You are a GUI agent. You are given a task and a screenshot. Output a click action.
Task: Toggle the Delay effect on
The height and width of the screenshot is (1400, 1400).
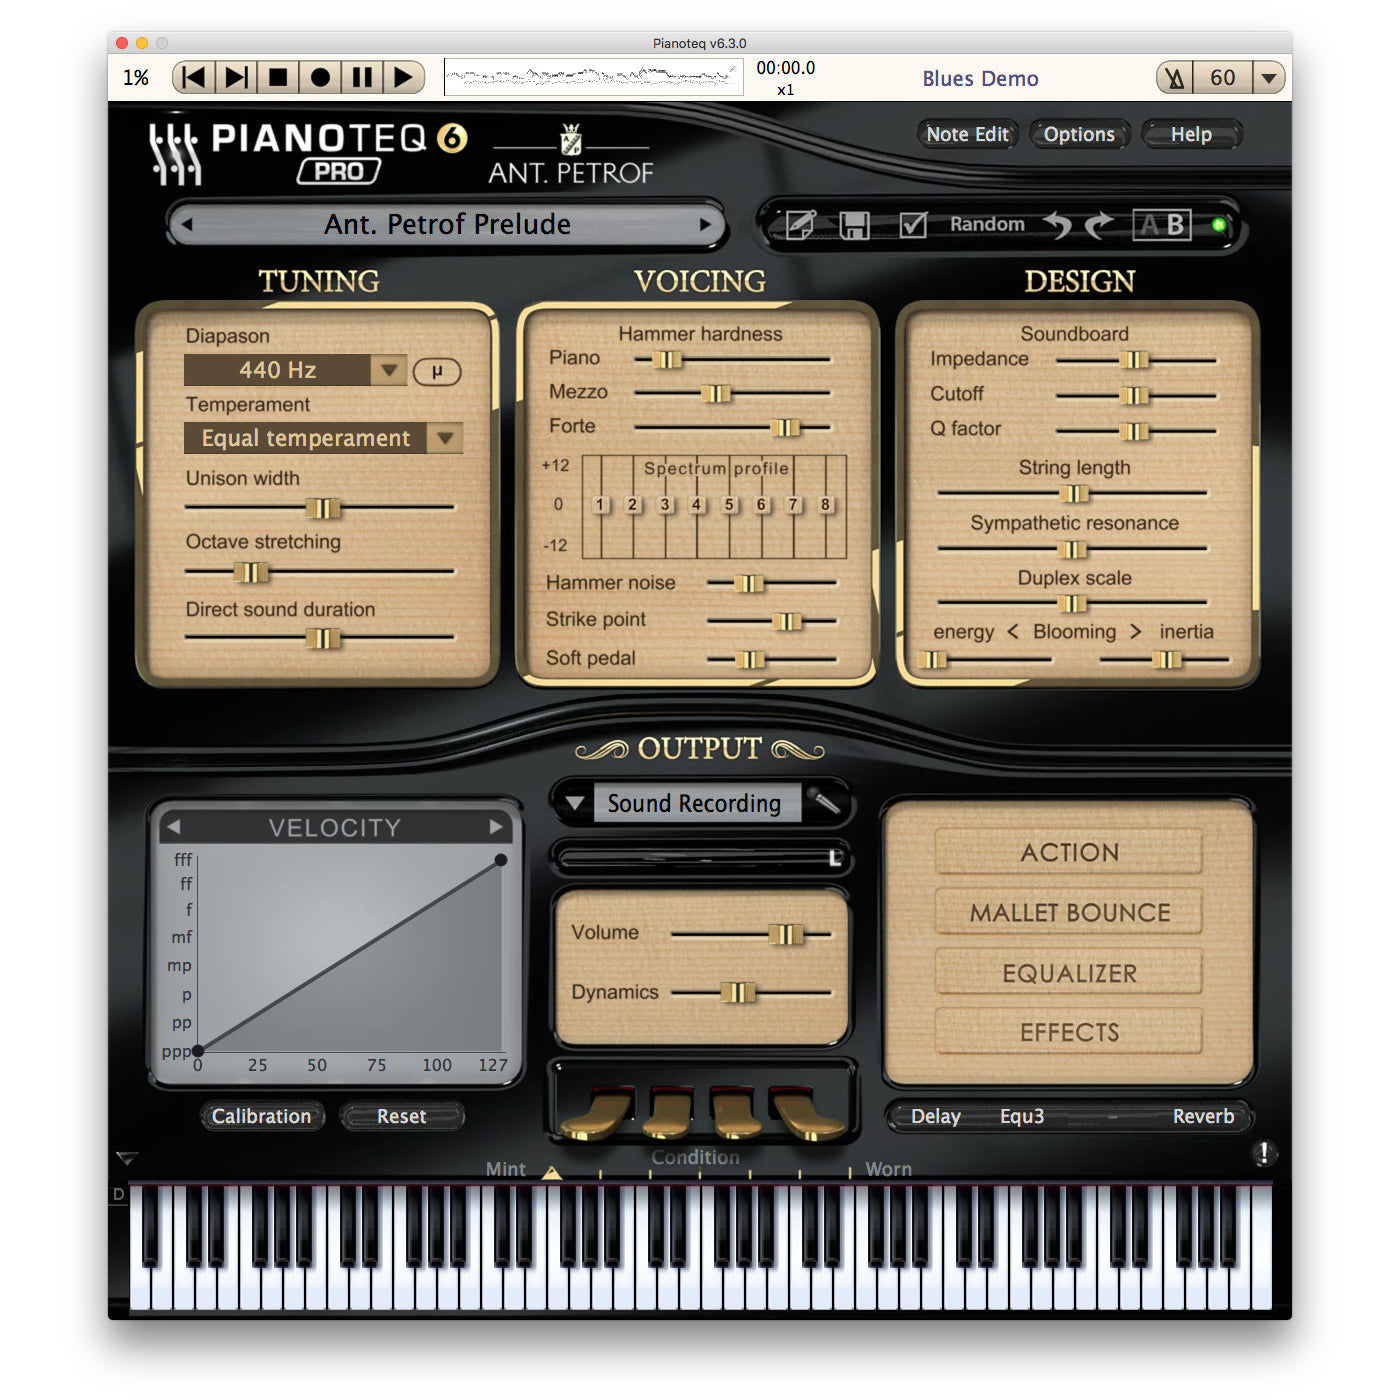[937, 1117]
